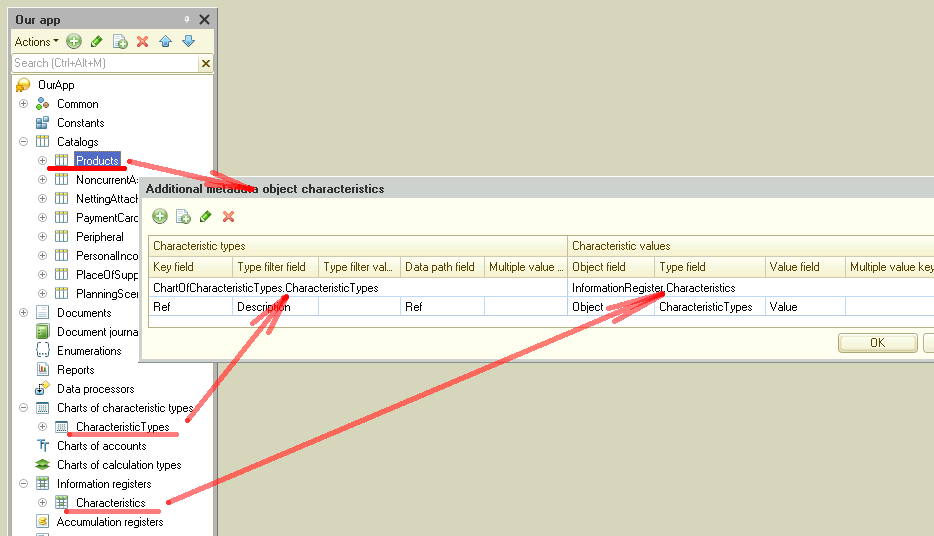Delete the characteristic row using dialog red X
This screenshot has height=536, width=934.
tap(228, 216)
